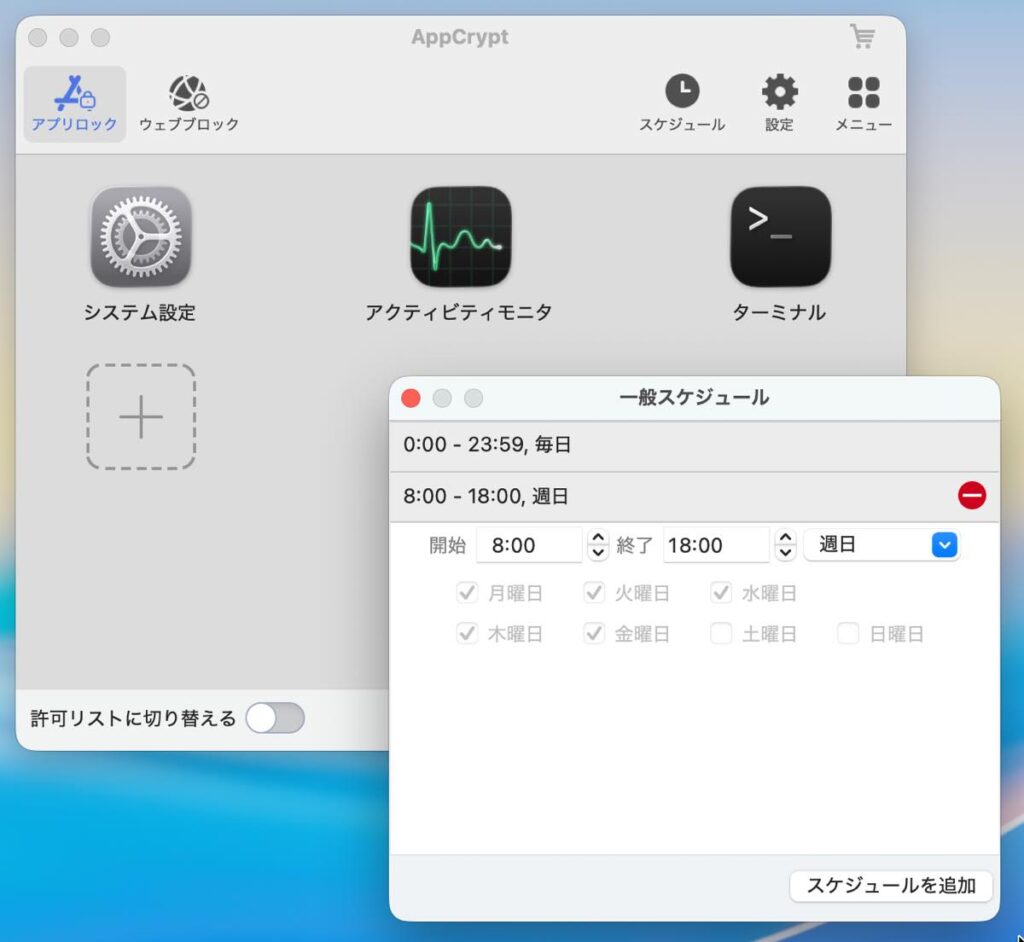The image size is (1024, 942).
Task: Add an app with dashed plus box
Action: click(x=141, y=417)
